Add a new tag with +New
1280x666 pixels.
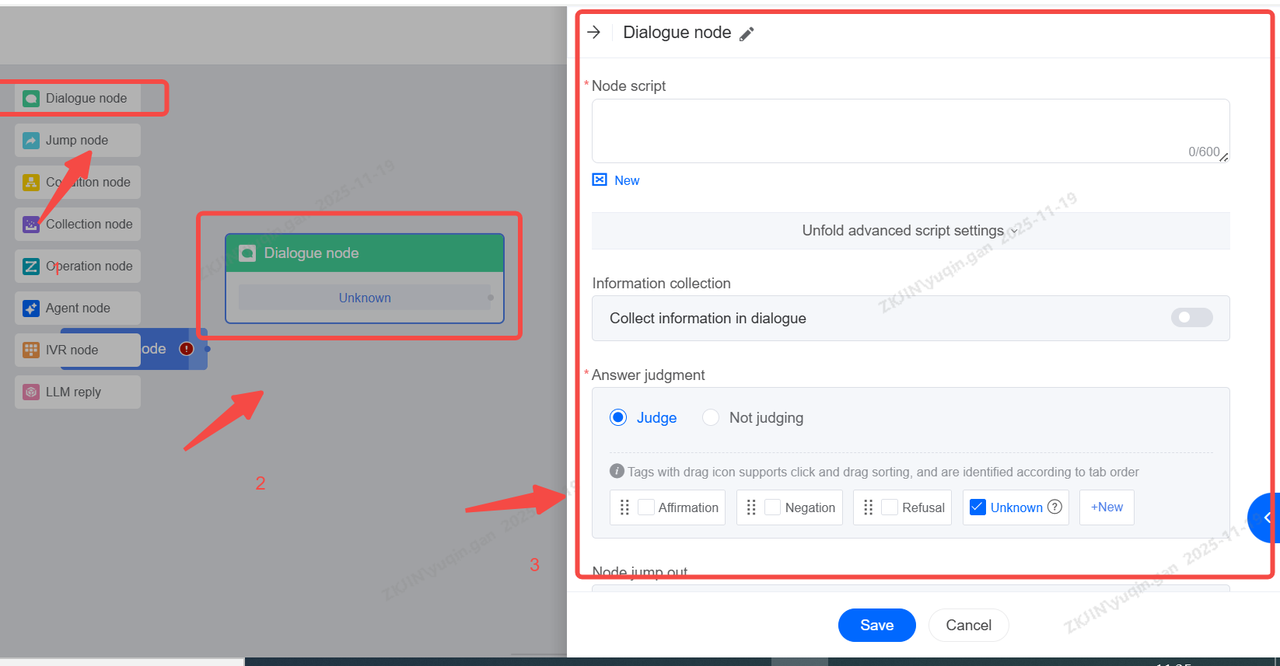click(x=1106, y=507)
